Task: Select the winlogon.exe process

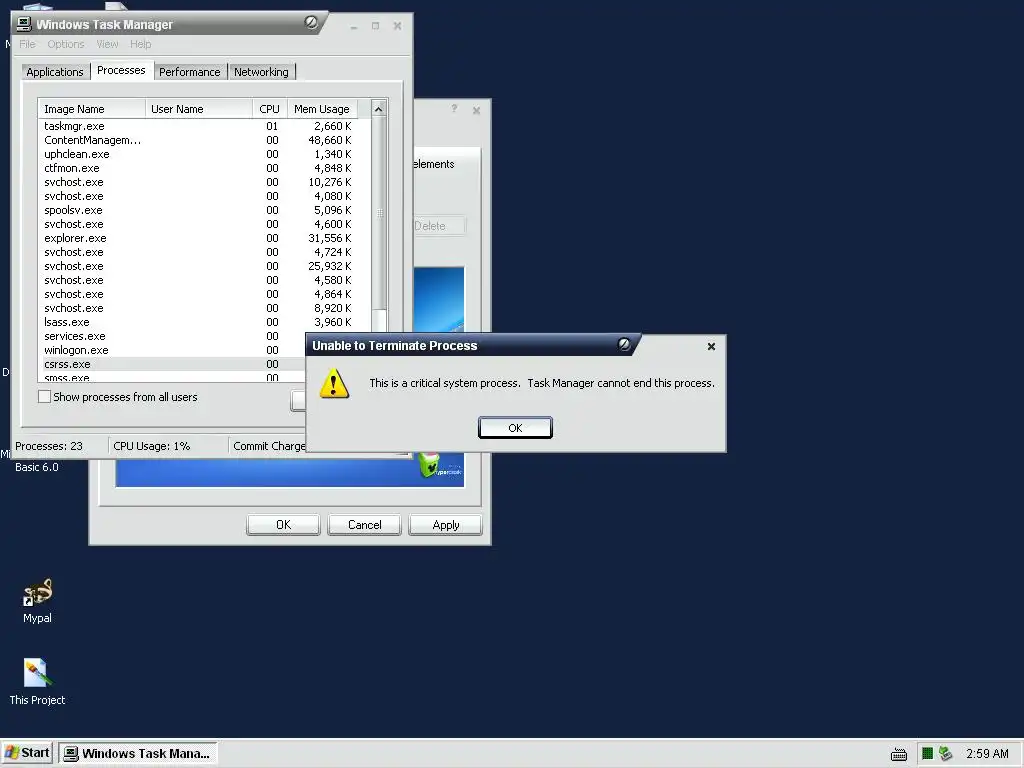Action: pyautogui.click(x=172, y=350)
